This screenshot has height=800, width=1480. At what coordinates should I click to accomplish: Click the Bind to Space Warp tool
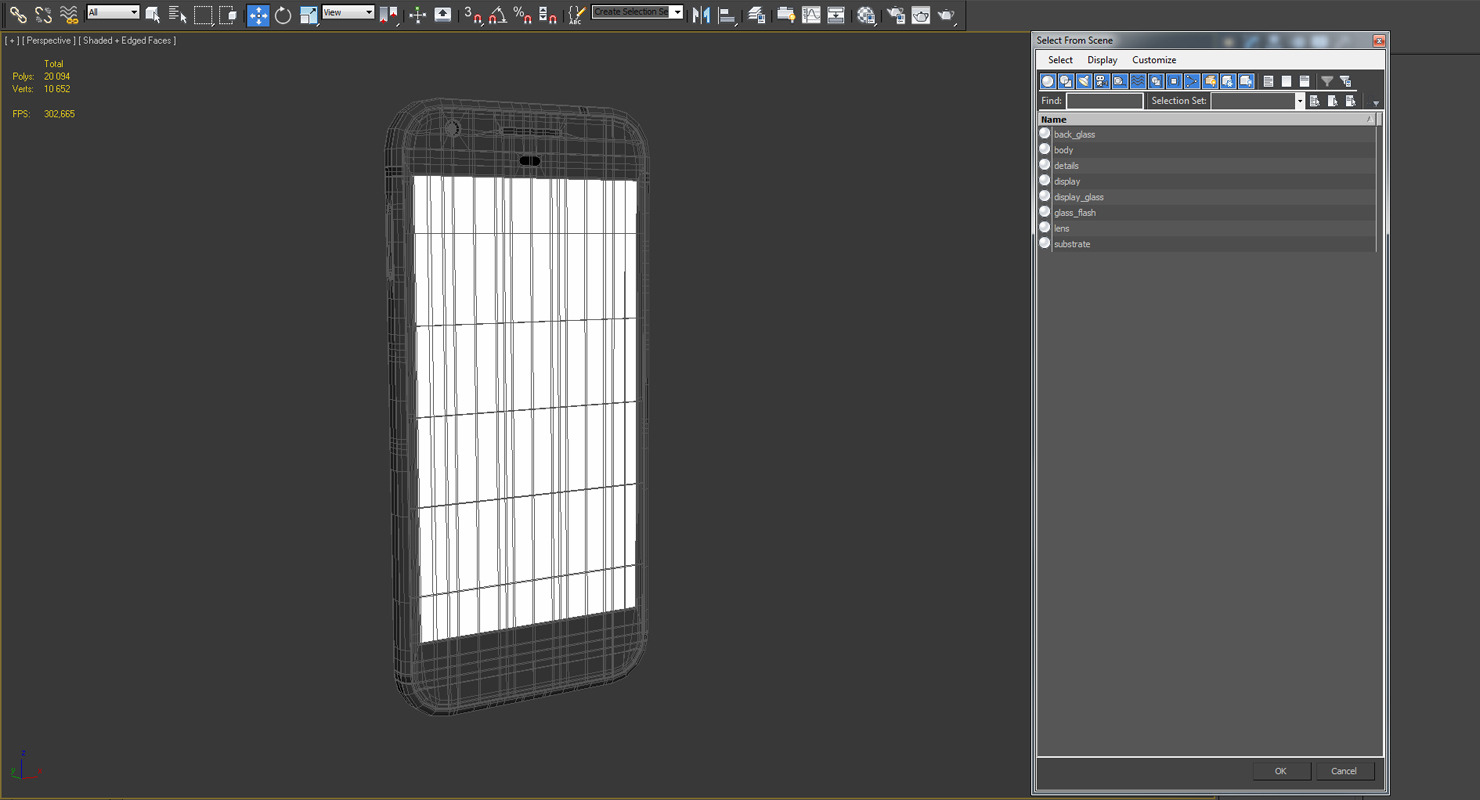click(x=68, y=15)
